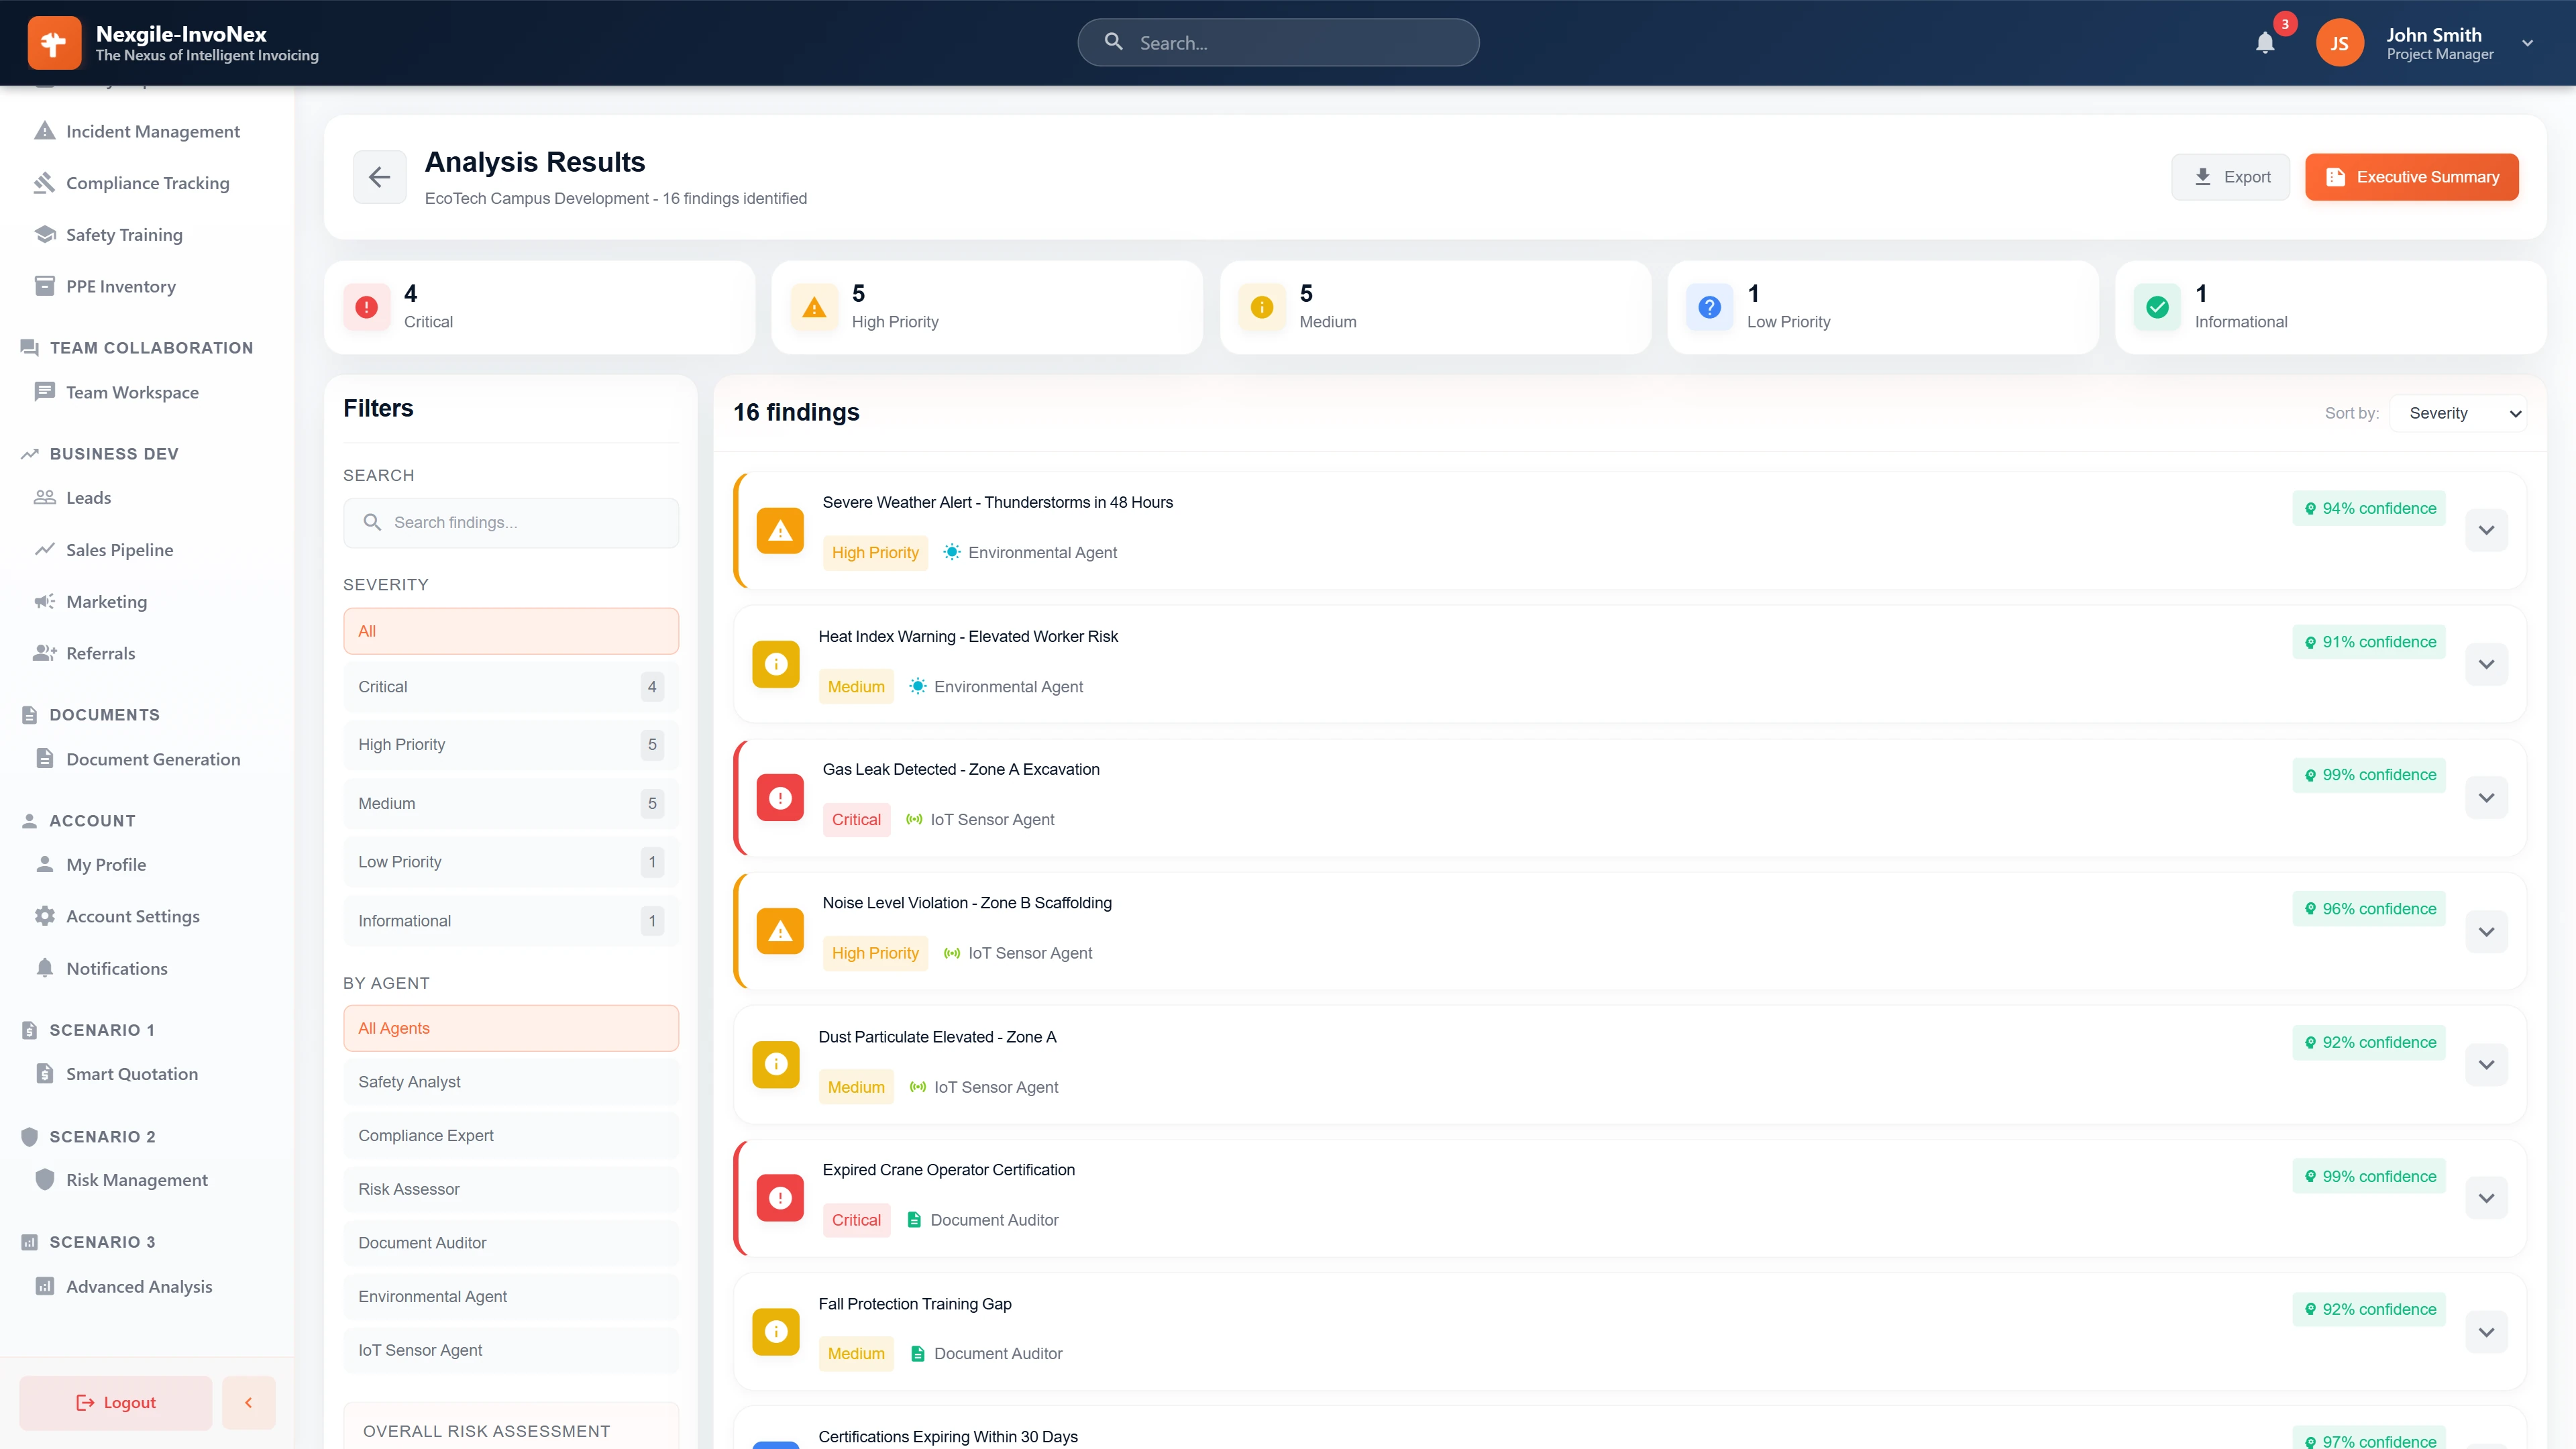
Task: Open Incident Management in sidebar
Action: (x=152, y=131)
